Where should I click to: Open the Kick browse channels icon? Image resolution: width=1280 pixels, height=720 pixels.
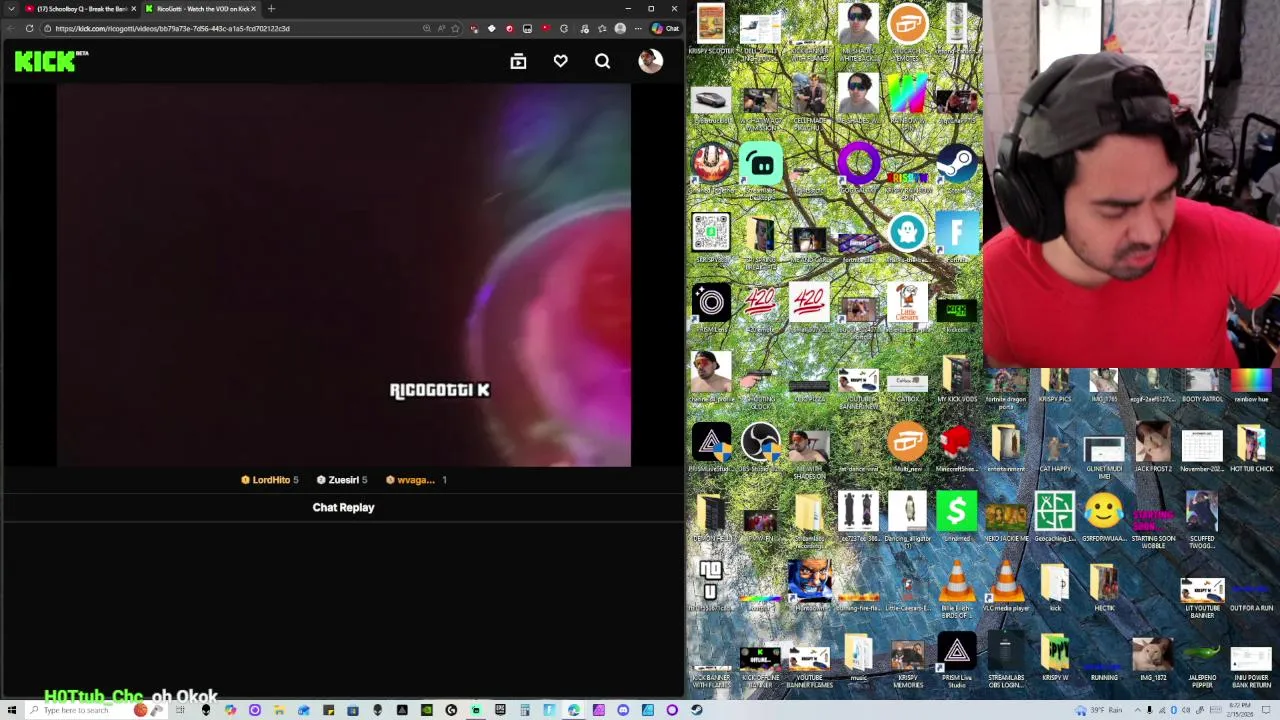(x=518, y=62)
